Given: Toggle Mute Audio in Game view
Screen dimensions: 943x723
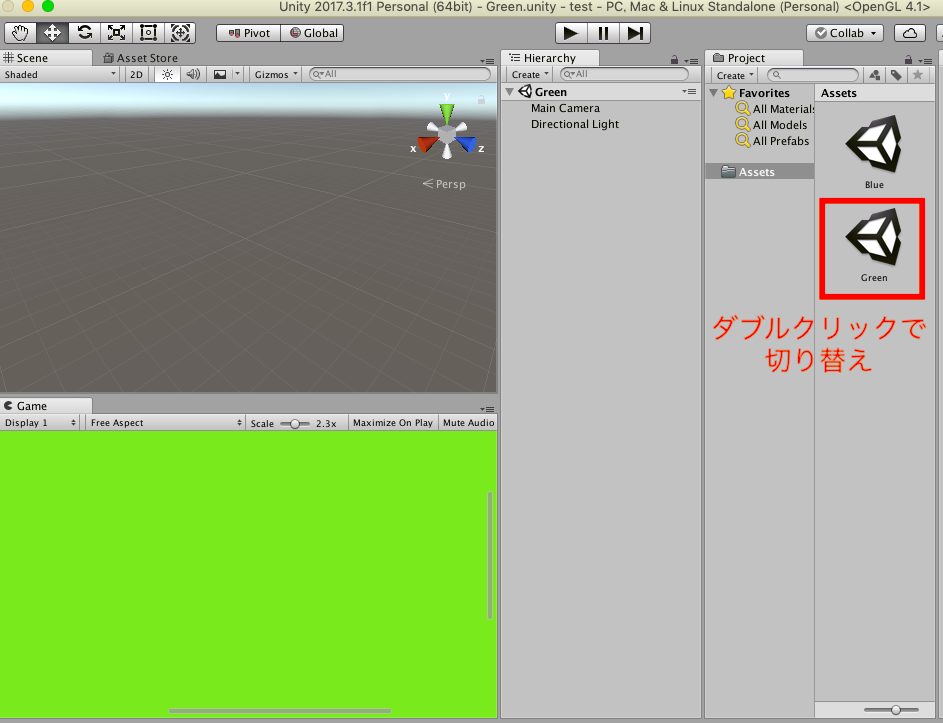Looking at the screenshot, I should tap(468, 423).
